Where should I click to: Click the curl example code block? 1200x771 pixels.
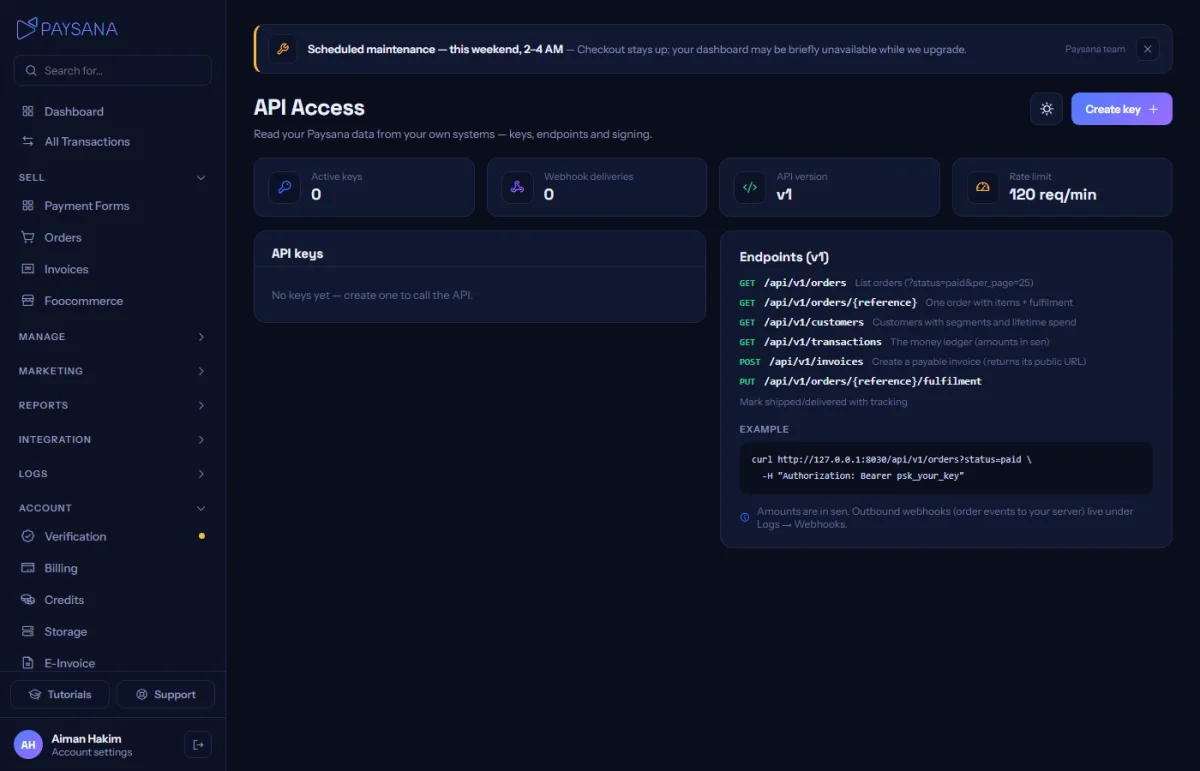(x=946, y=468)
